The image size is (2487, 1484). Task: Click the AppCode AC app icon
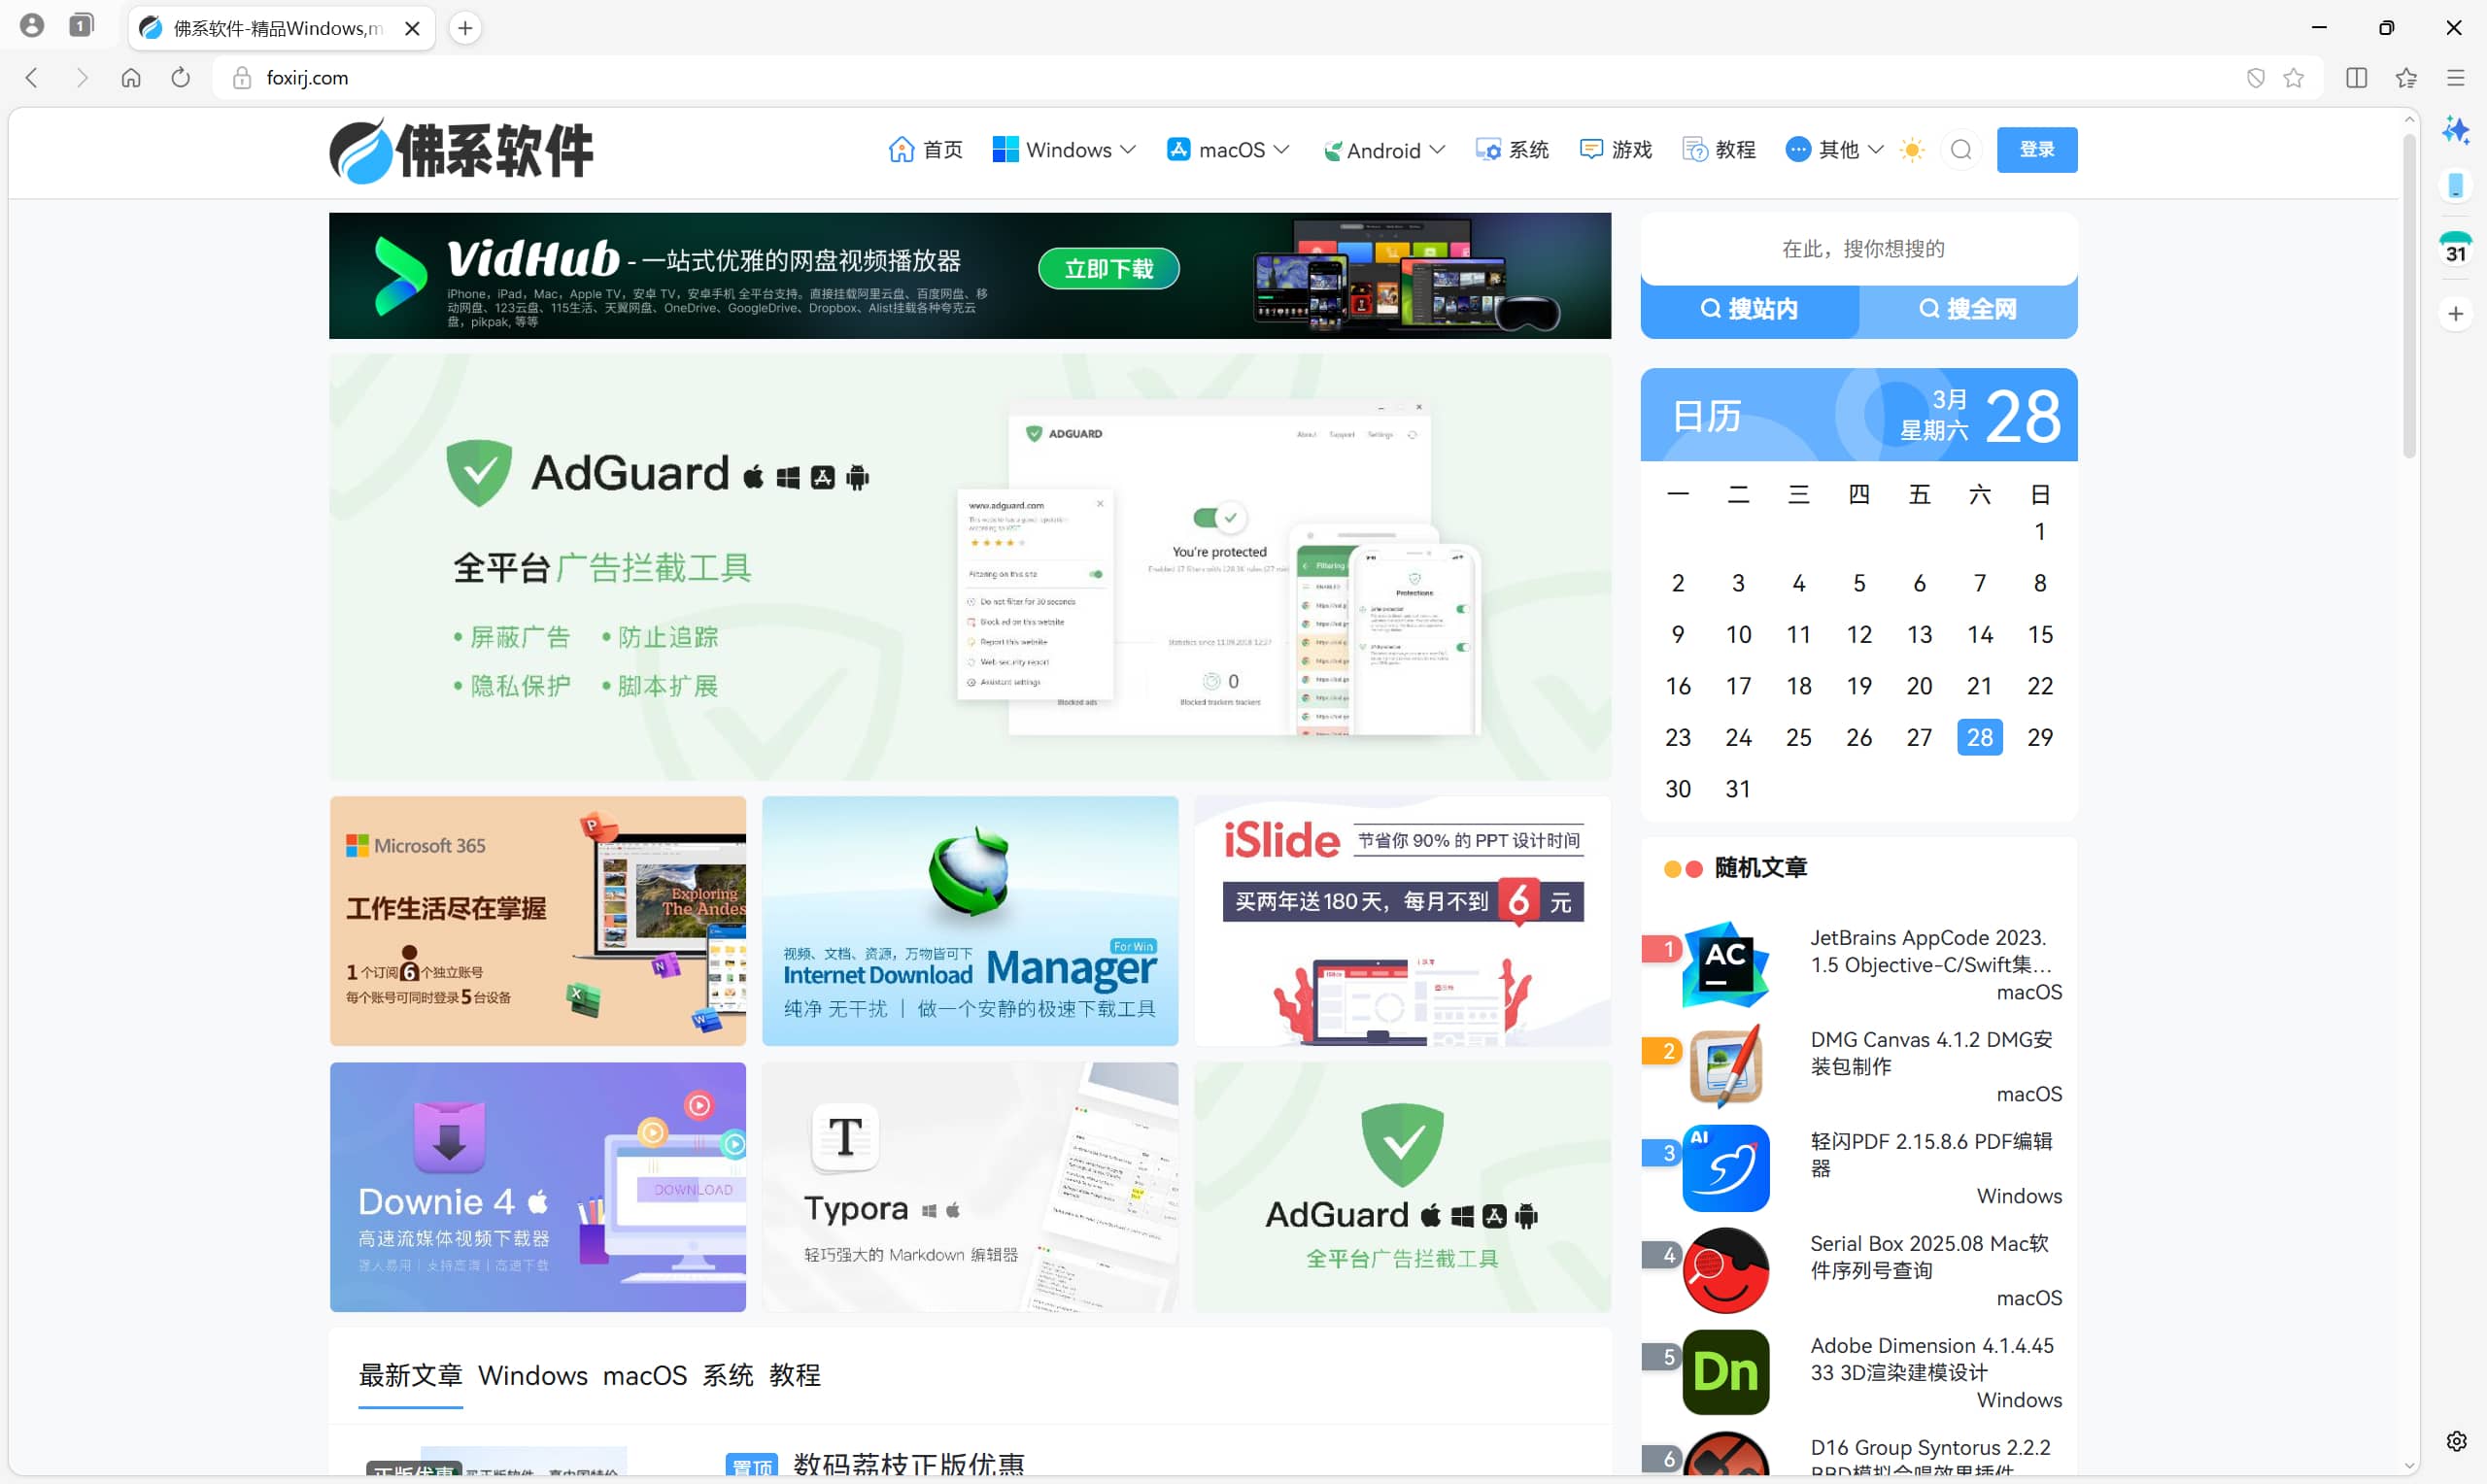(1725, 964)
